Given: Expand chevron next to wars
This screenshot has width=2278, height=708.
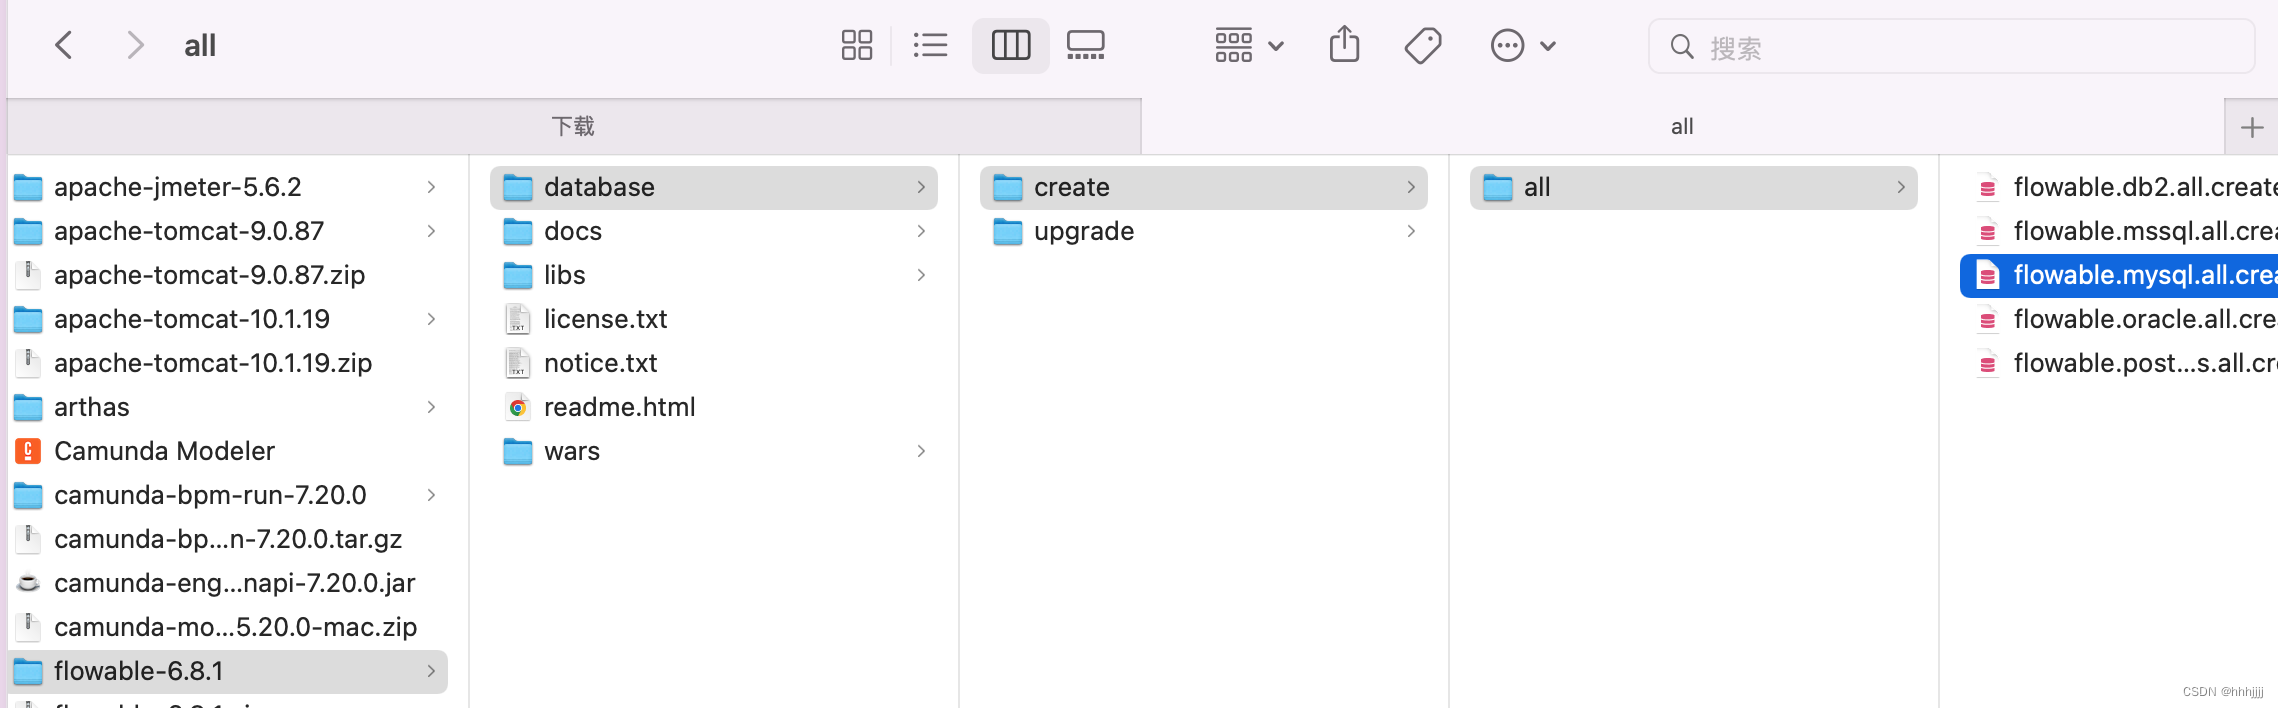Looking at the screenshot, I should (921, 451).
